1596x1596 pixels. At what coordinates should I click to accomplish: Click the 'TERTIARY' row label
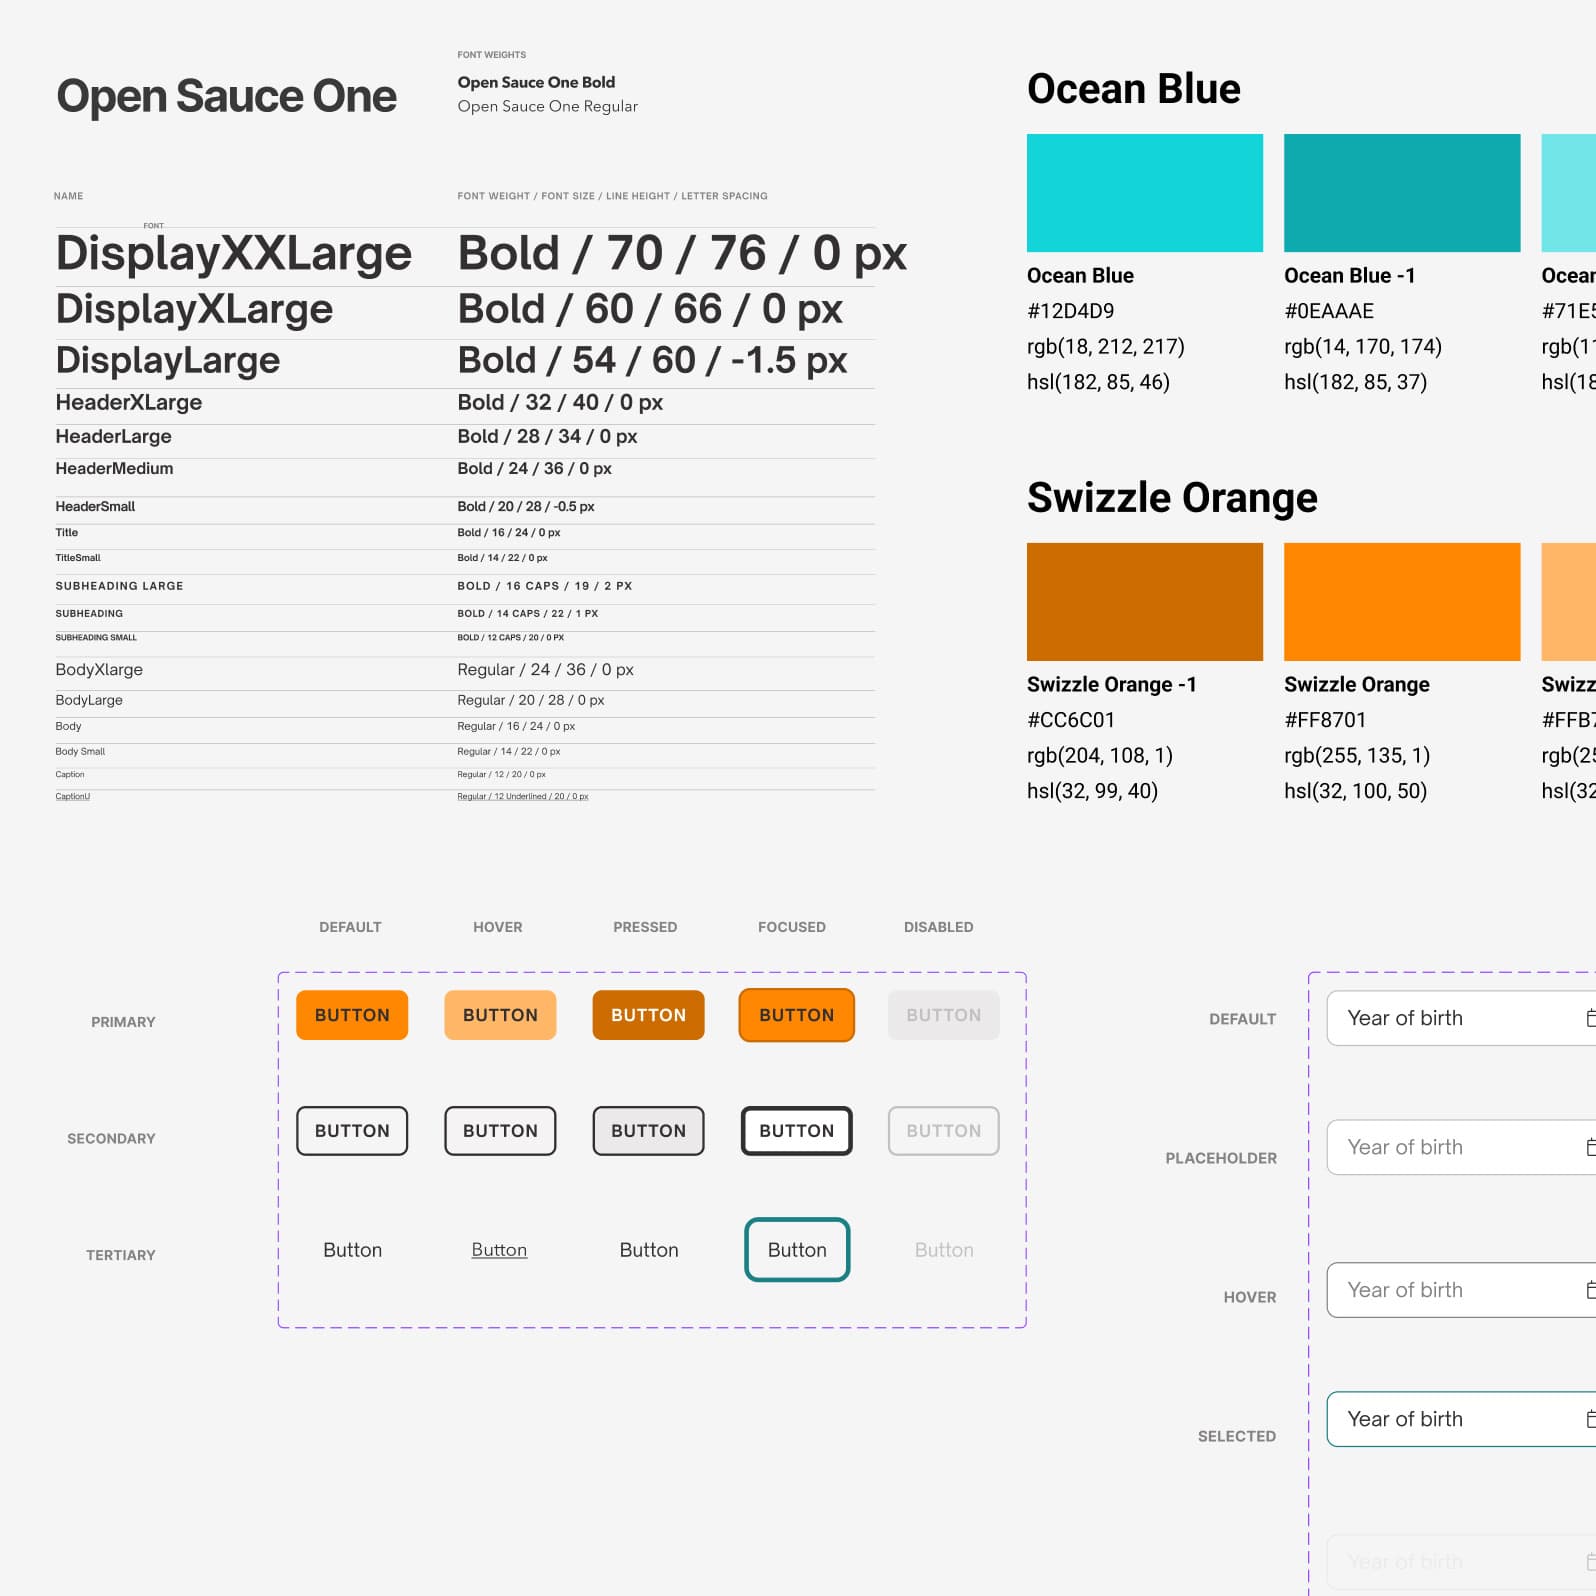[121, 1255]
